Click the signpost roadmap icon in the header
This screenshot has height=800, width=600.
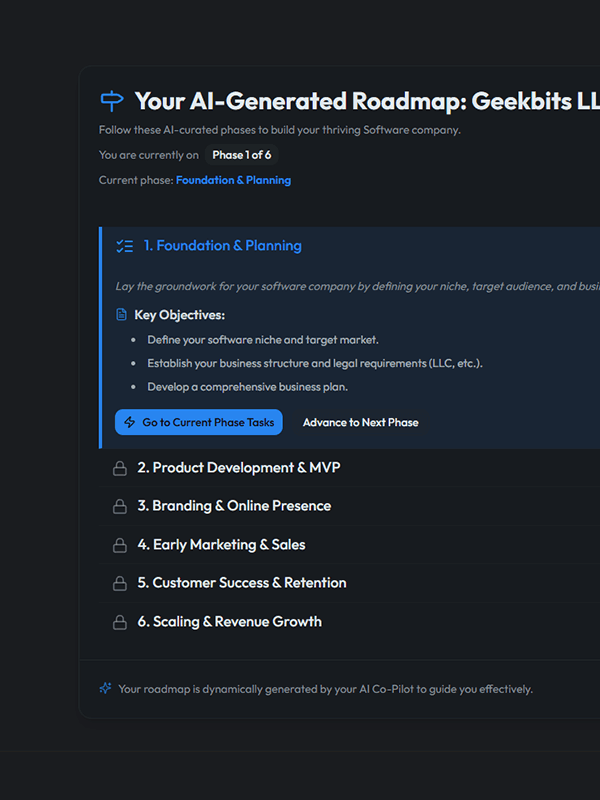tap(112, 100)
